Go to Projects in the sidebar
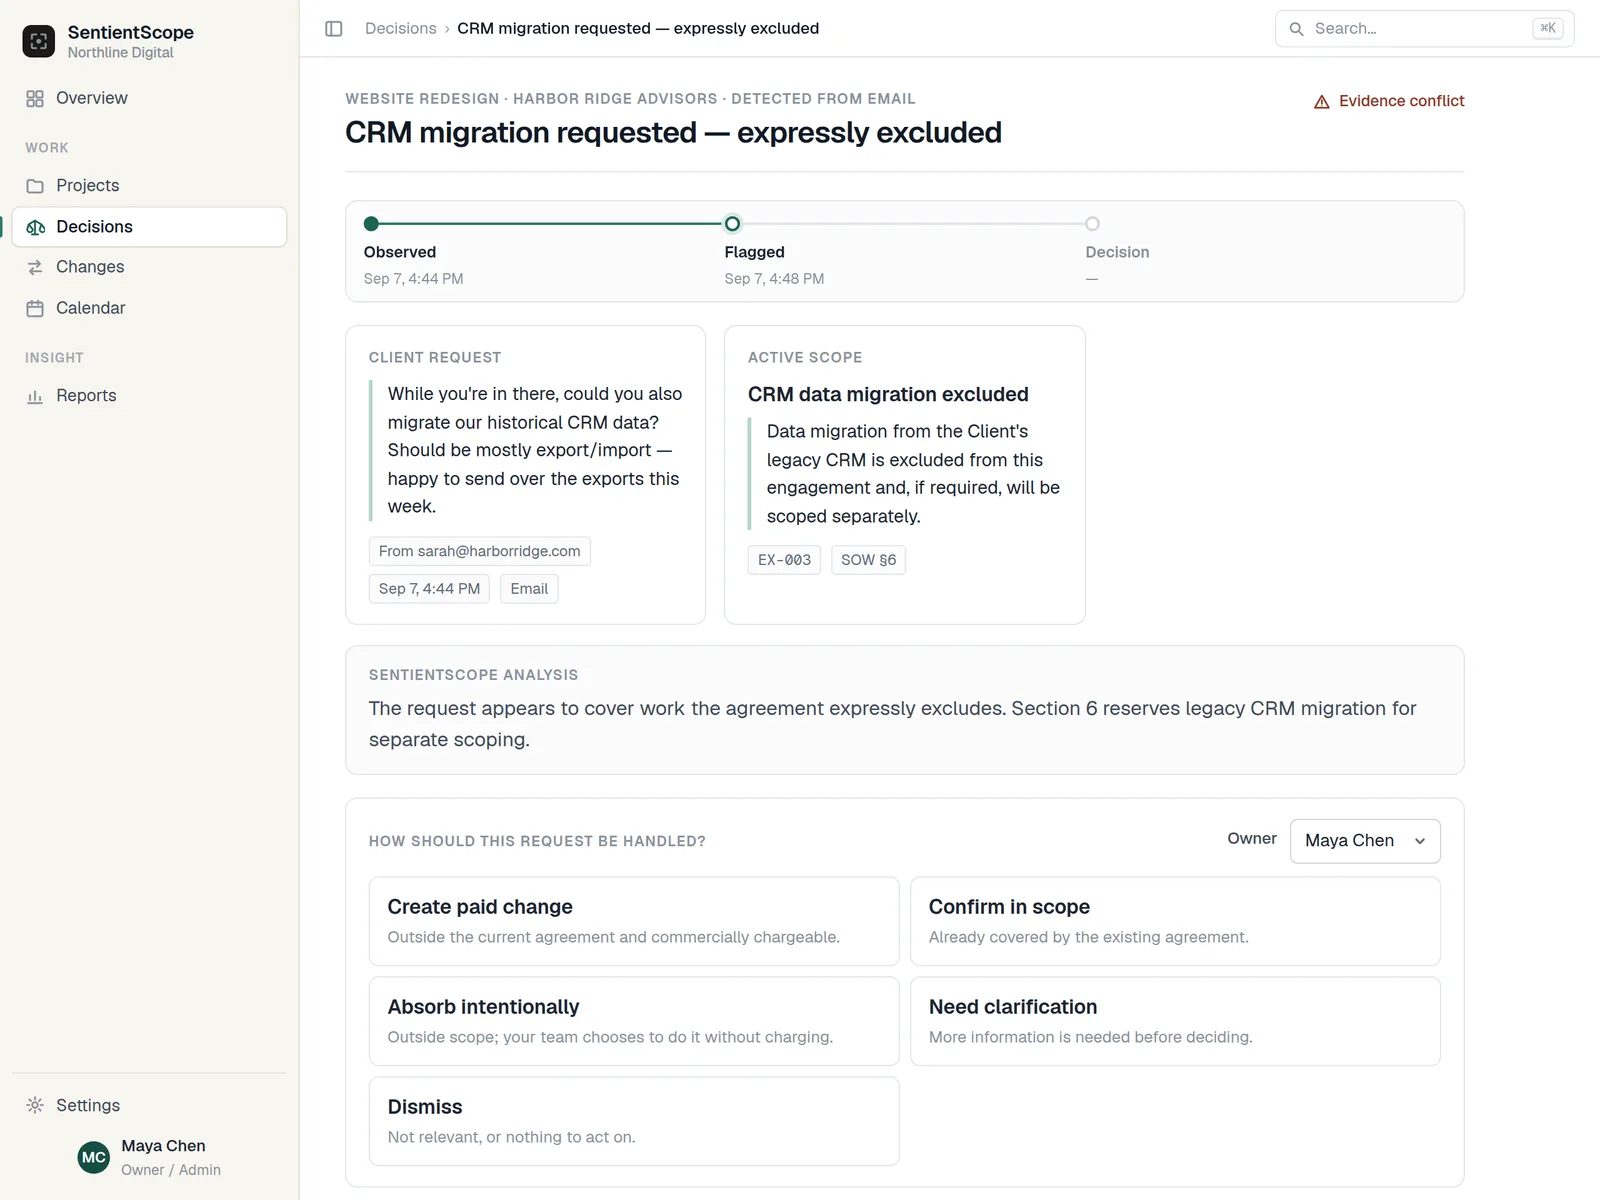Image resolution: width=1600 pixels, height=1200 pixels. (149, 186)
